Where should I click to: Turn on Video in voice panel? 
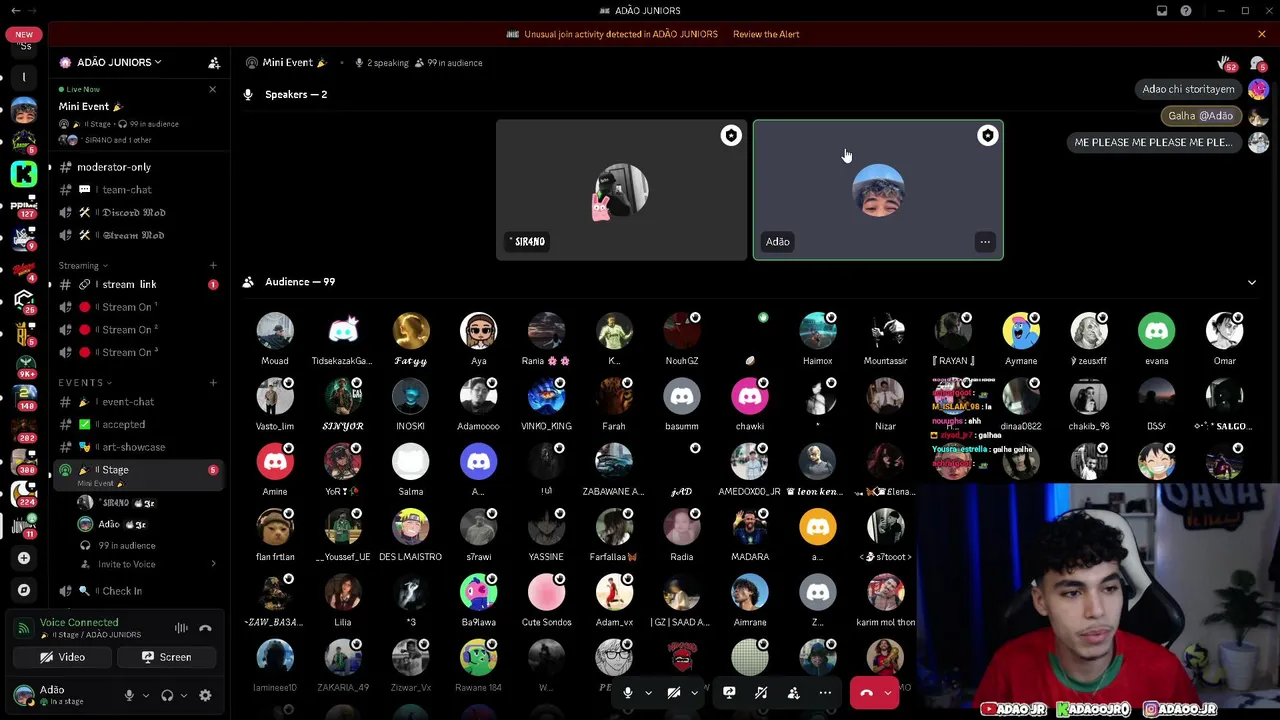(62, 657)
